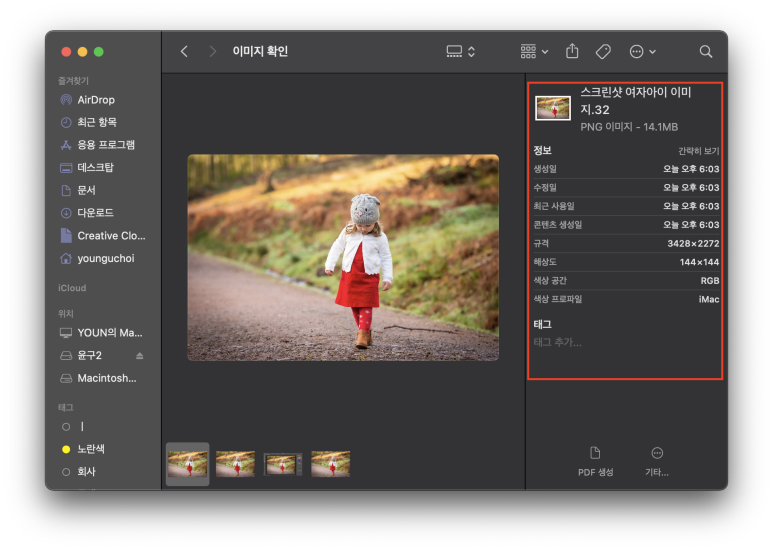Close the Finder window with the red button

tap(66, 52)
